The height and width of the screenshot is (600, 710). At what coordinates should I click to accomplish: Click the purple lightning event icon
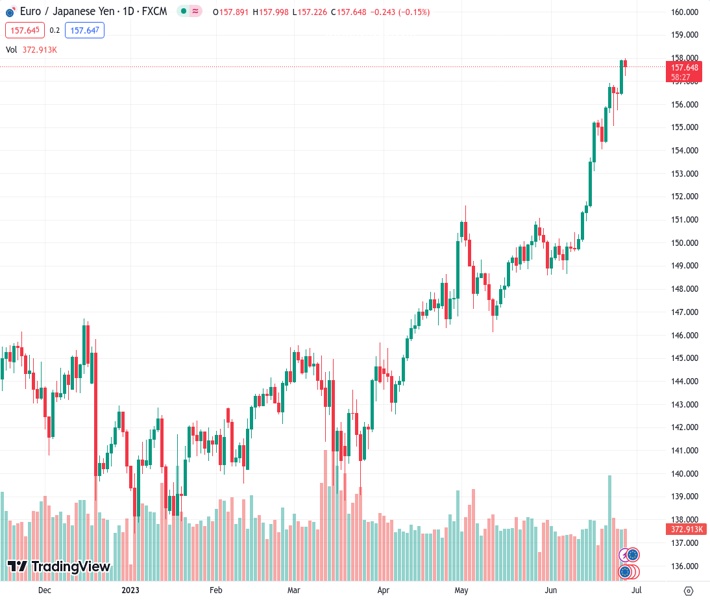tap(624, 555)
